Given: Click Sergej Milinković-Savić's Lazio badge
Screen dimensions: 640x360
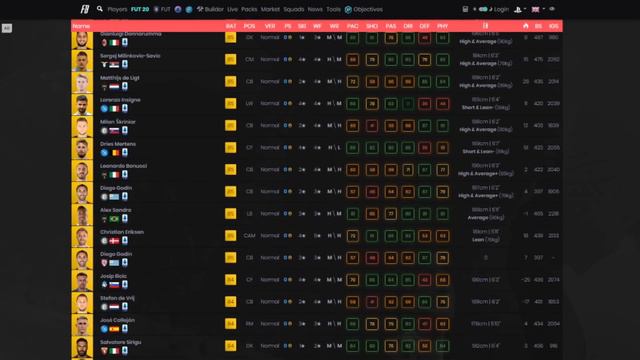Looking at the screenshot, I should pos(104,64).
